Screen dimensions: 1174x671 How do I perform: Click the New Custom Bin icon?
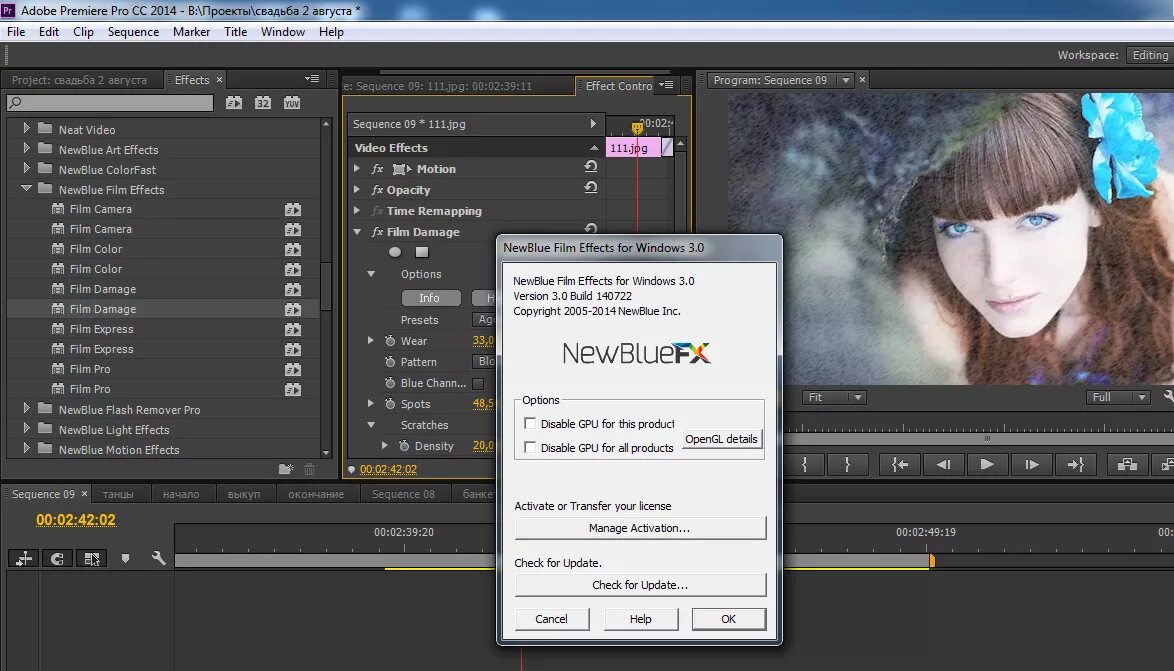286,469
